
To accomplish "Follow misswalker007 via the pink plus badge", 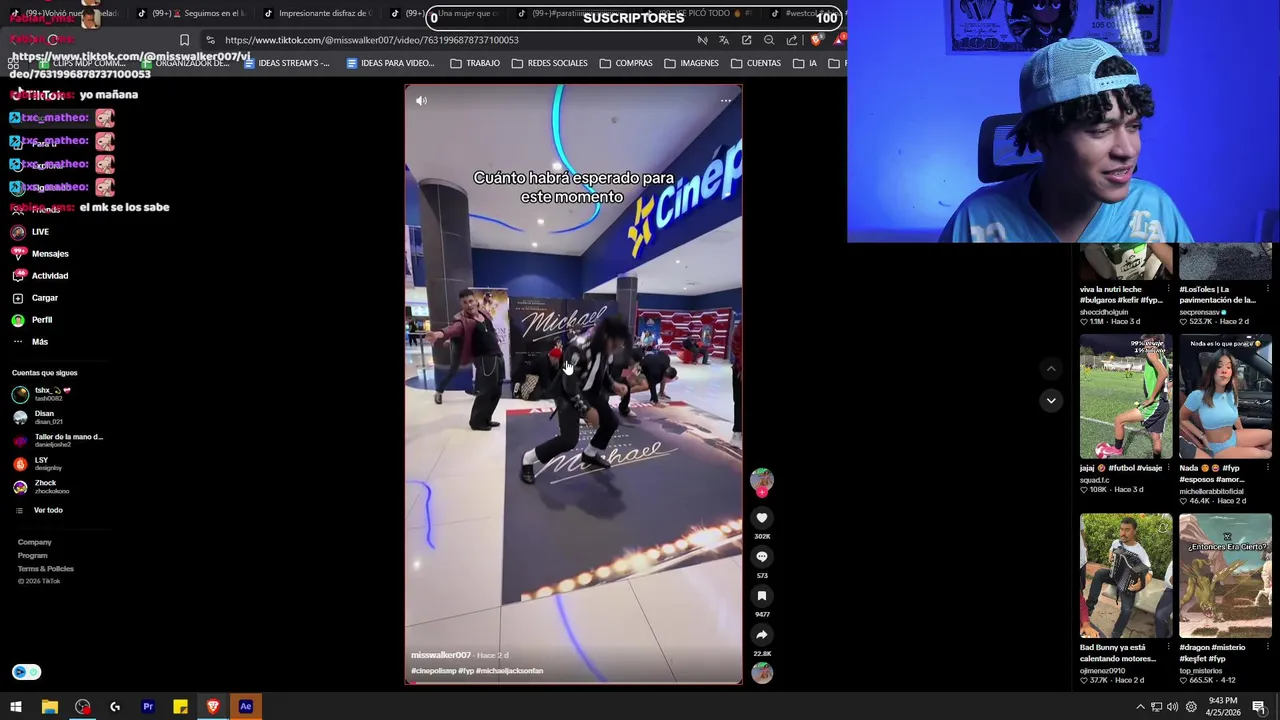I will click(762, 492).
